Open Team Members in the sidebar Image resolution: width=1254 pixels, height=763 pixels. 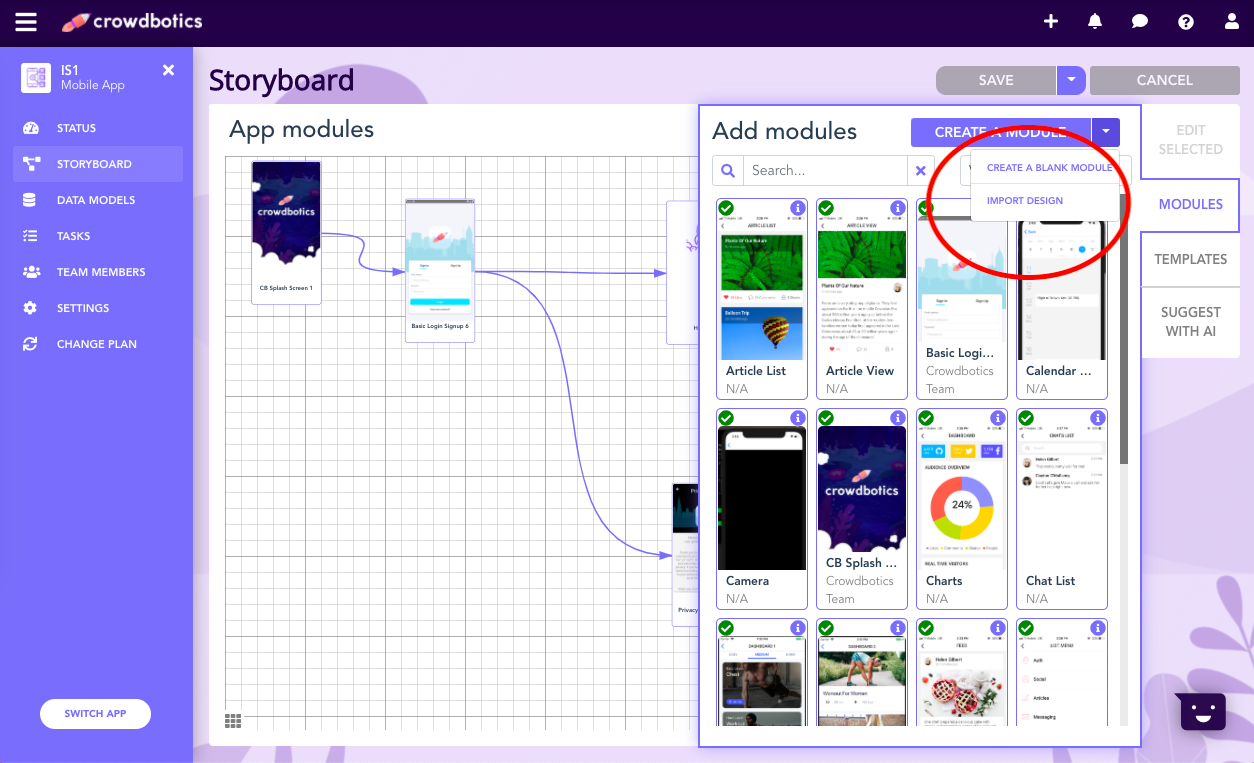[x=97, y=272]
